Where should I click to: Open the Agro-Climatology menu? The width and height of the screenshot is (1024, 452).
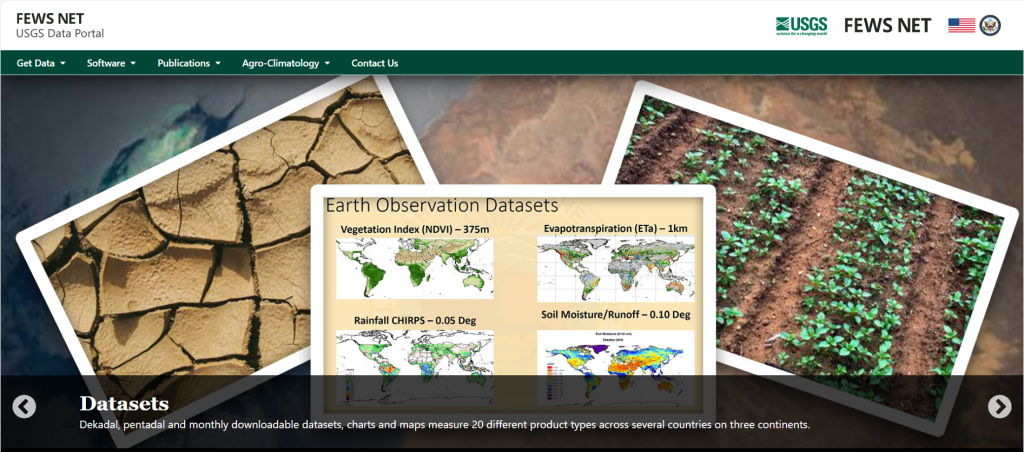286,63
